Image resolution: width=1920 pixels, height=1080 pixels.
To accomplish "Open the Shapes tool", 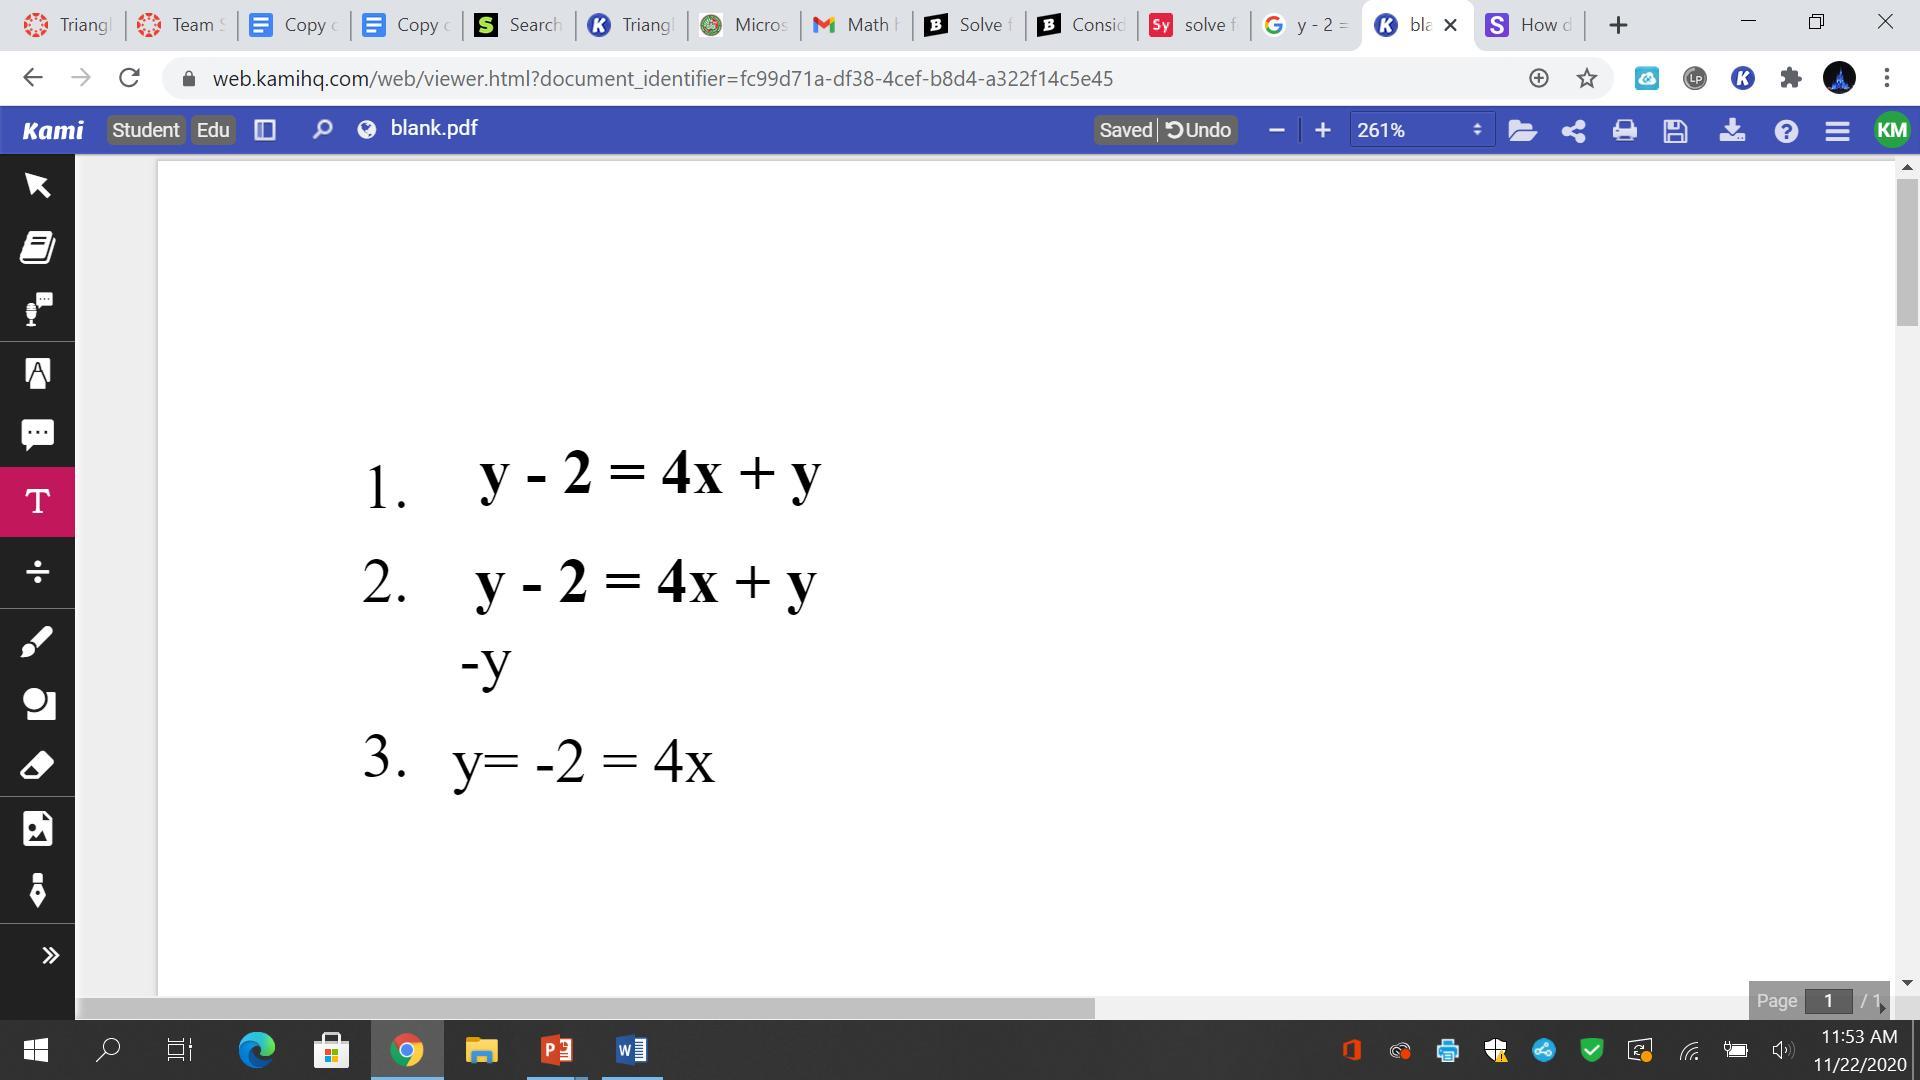I will (x=37, y=704).
